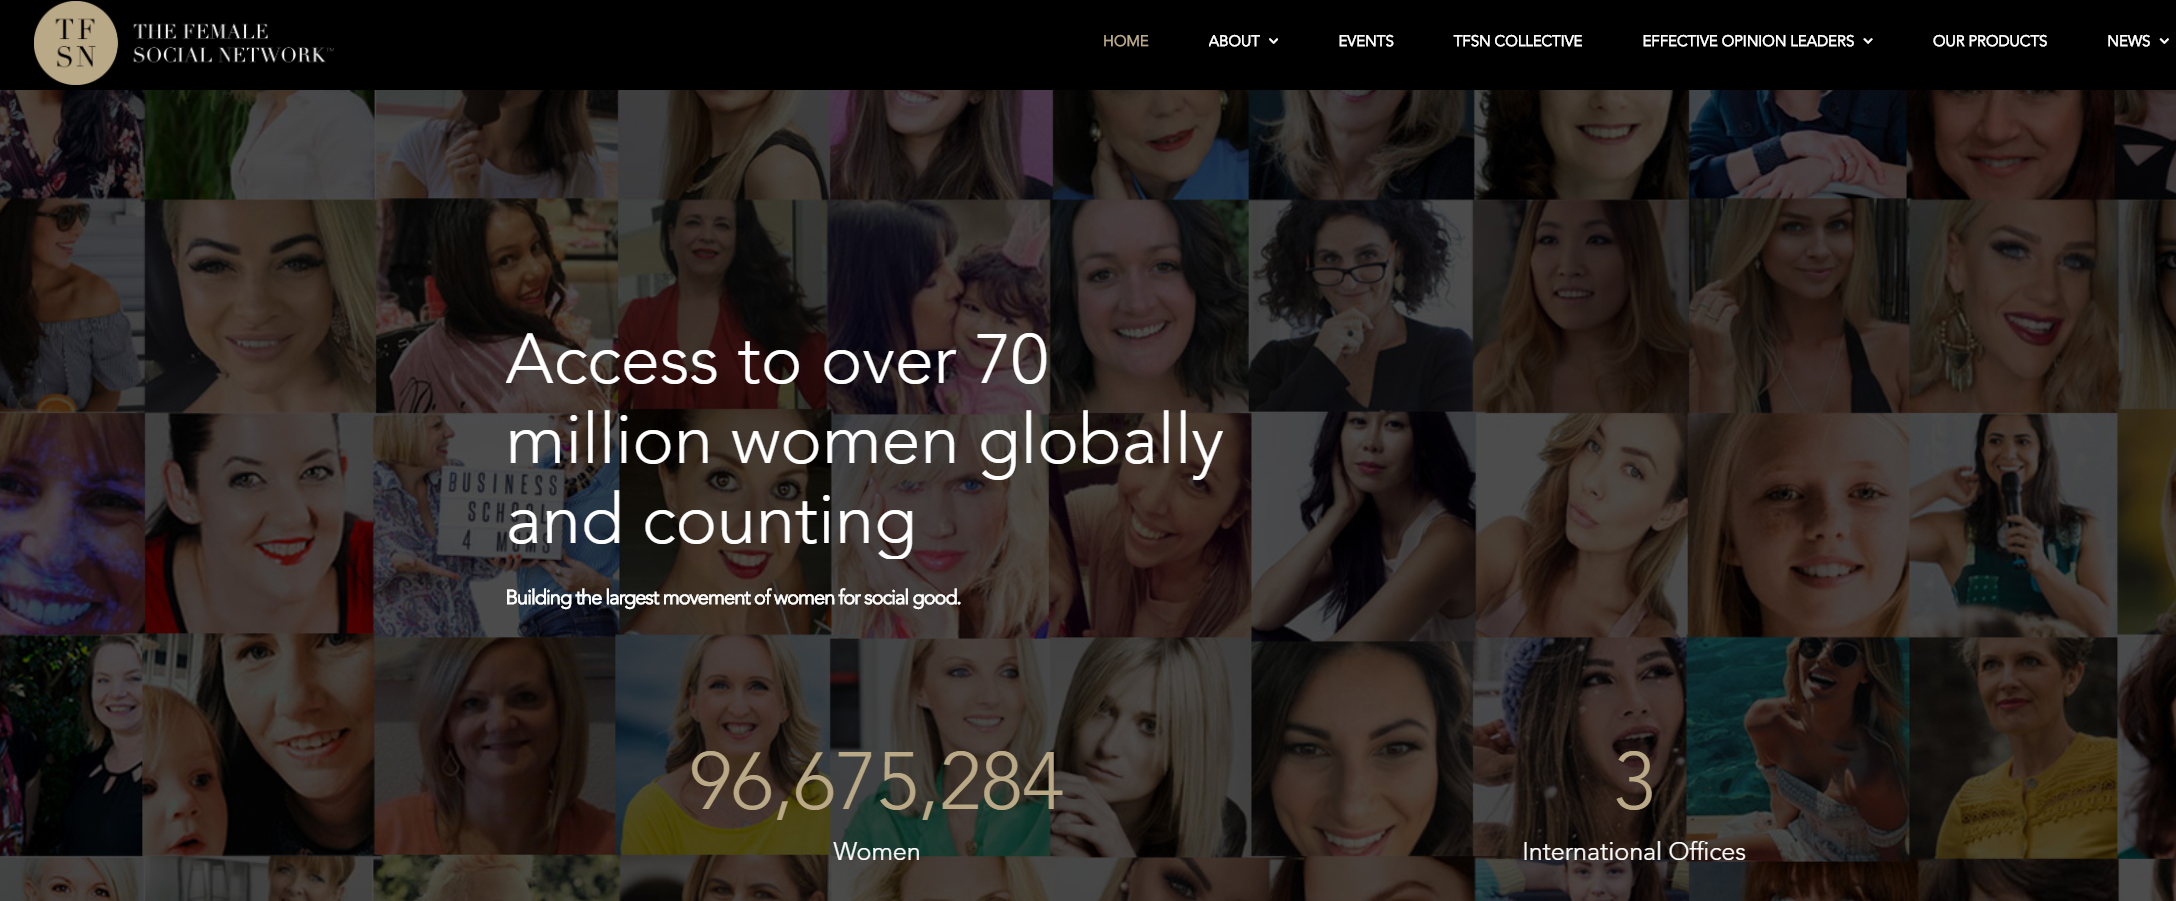Screen dimensions: 2176x901
Task: Expand the About dropdown chevron
Action: click(1273, 41)
